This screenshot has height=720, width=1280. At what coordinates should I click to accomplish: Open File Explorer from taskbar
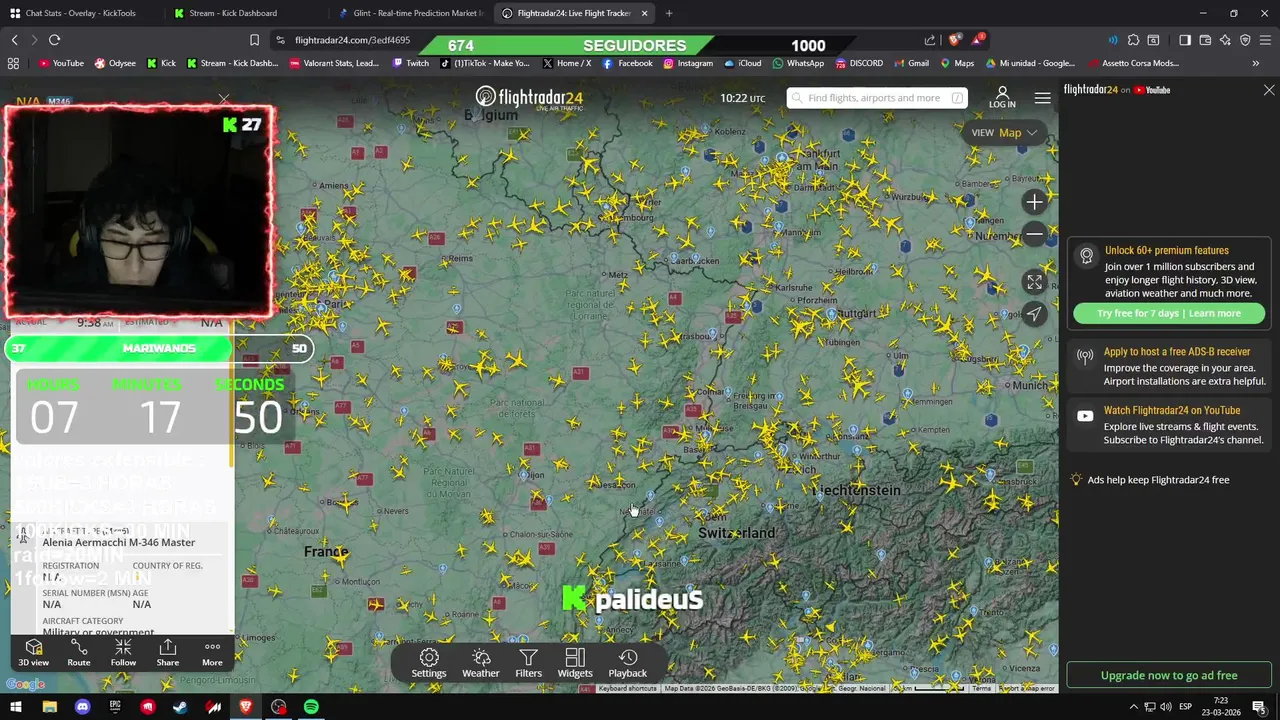point(49,707)
